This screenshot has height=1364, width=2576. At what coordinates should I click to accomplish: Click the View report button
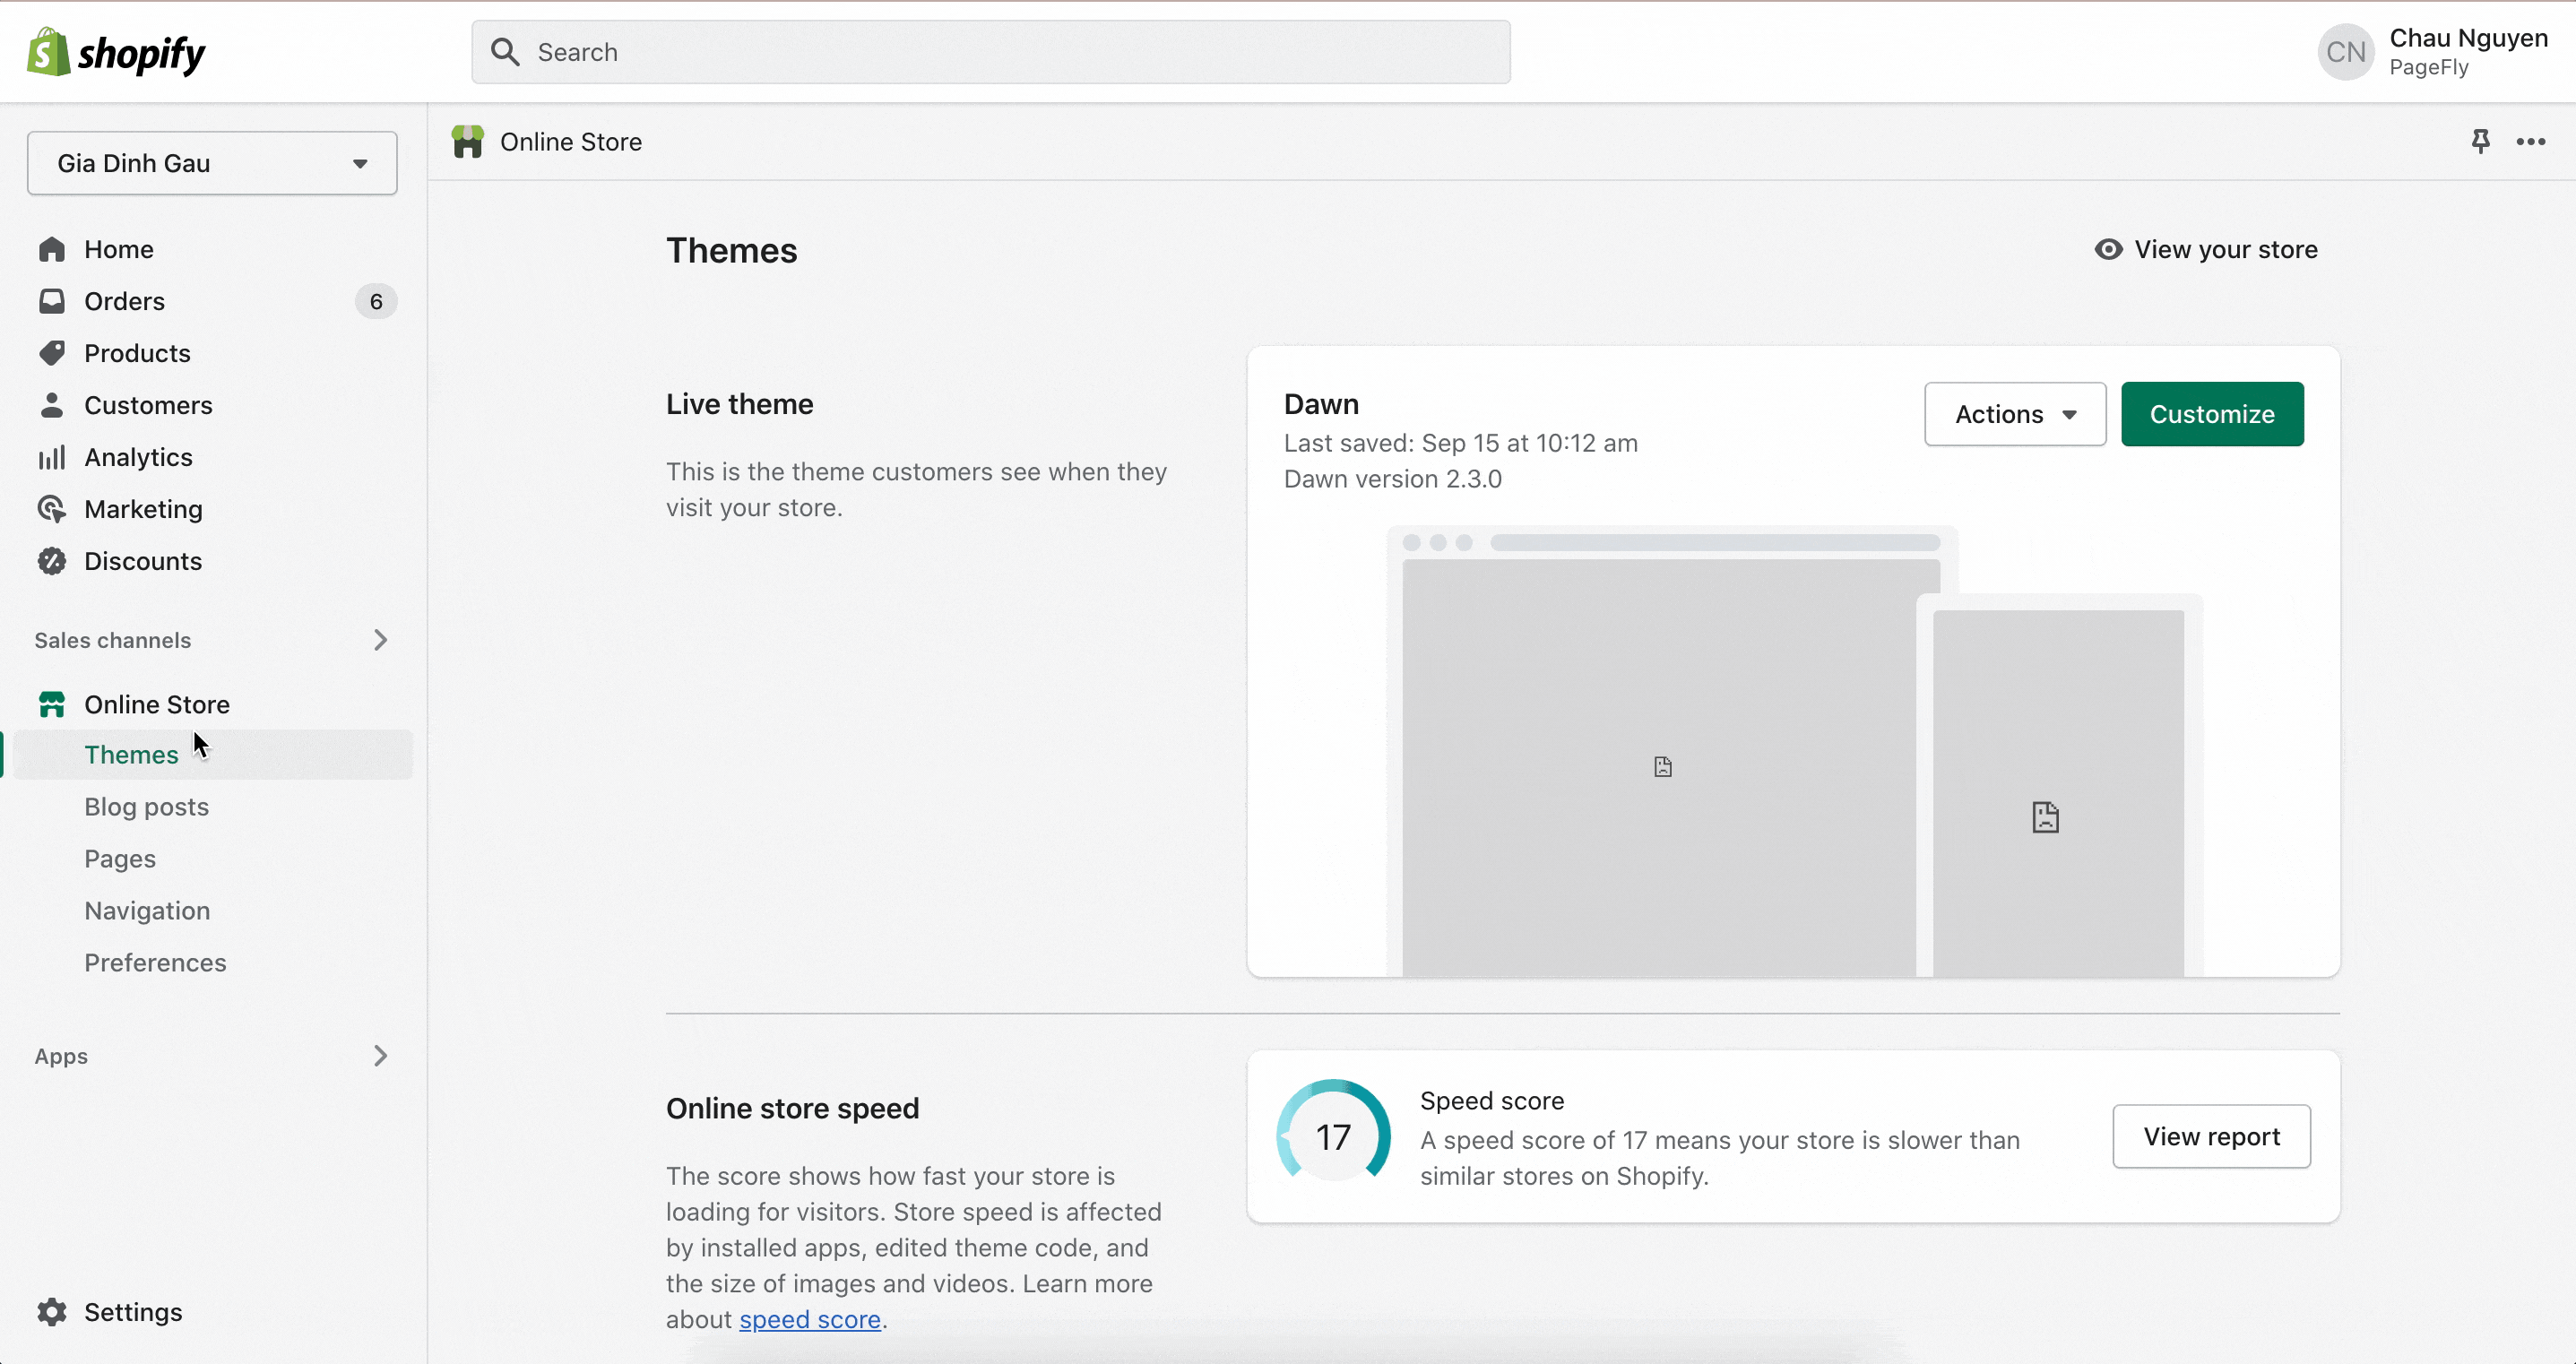coord(2211,1136)
